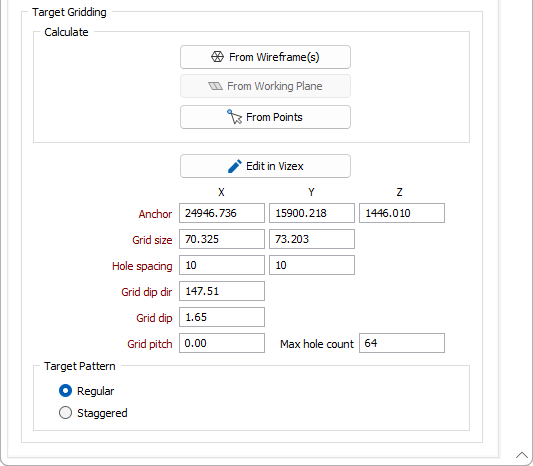Click the From Working Plane button
The image size is (533, 466).
tap(265, 86)
